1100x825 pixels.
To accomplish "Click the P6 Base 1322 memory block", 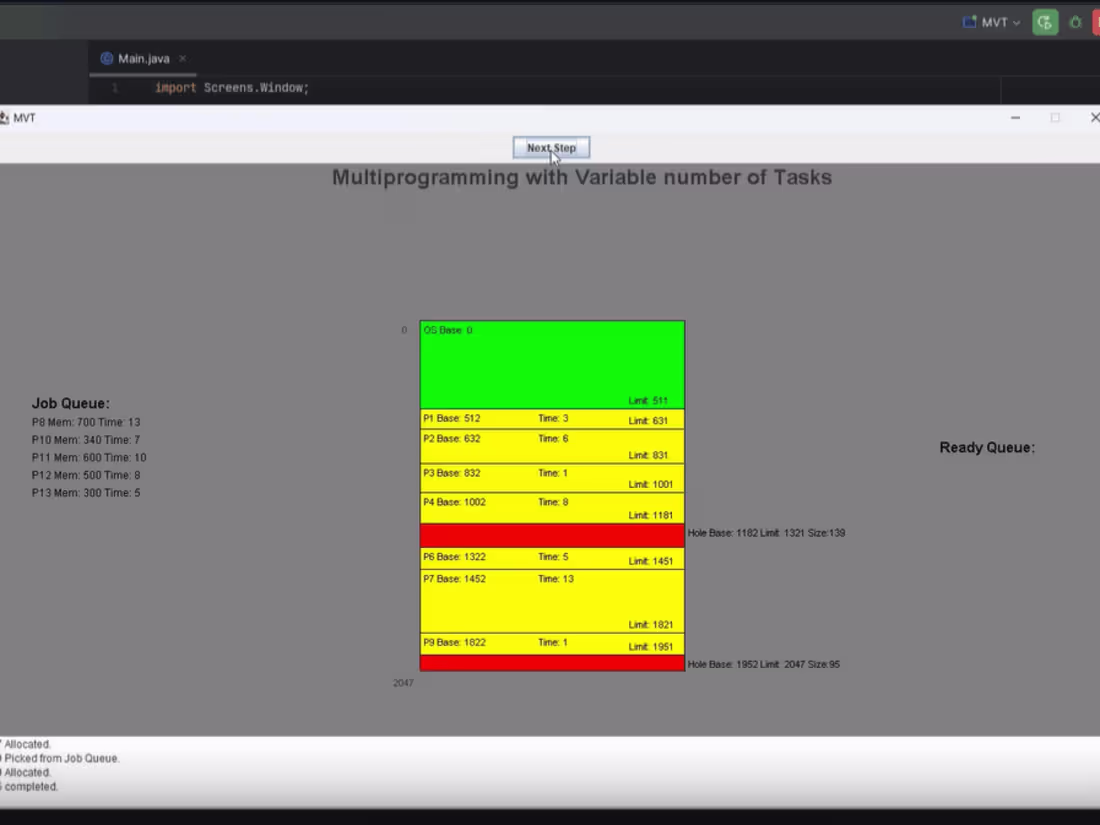I will (551, 557).
